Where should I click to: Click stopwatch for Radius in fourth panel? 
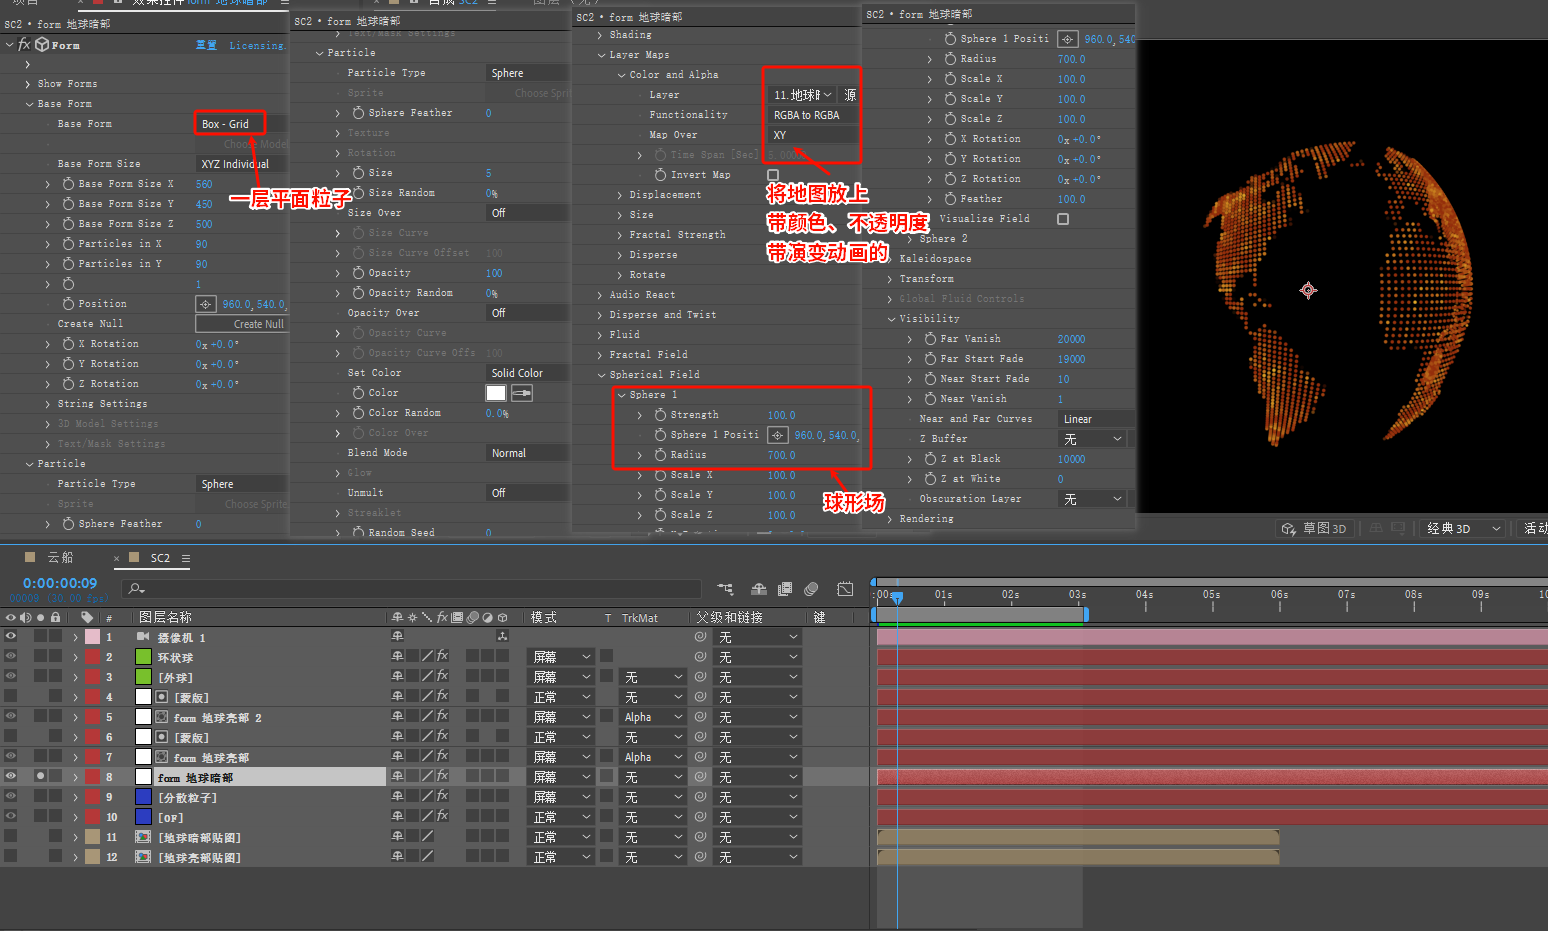tap(950, 59)
